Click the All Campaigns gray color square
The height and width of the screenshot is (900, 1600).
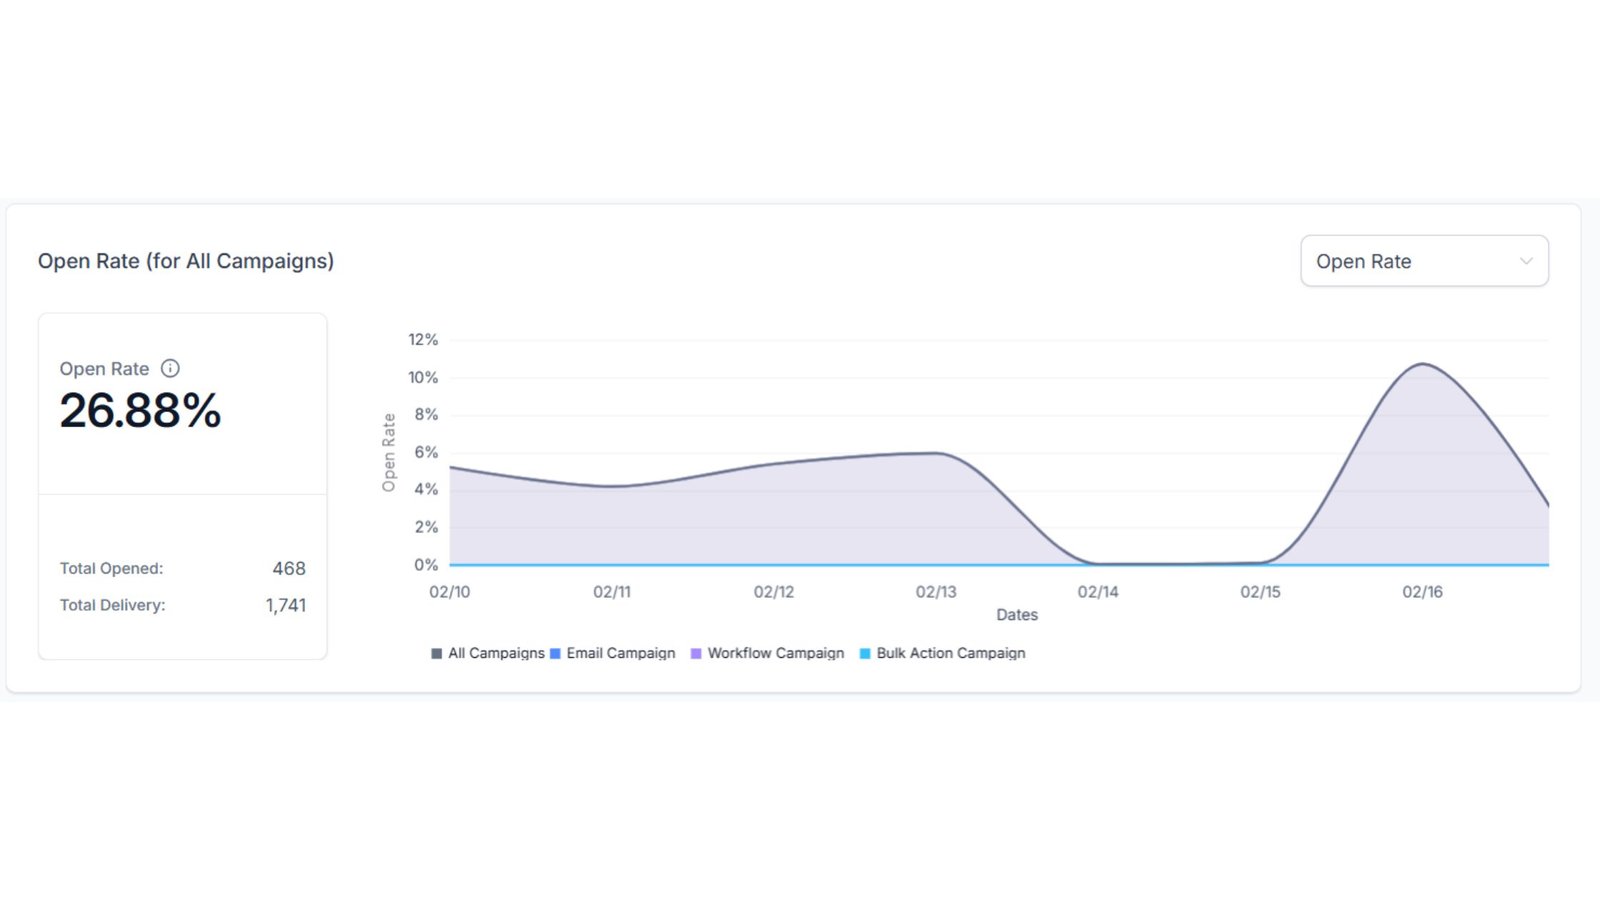point(436,654)
